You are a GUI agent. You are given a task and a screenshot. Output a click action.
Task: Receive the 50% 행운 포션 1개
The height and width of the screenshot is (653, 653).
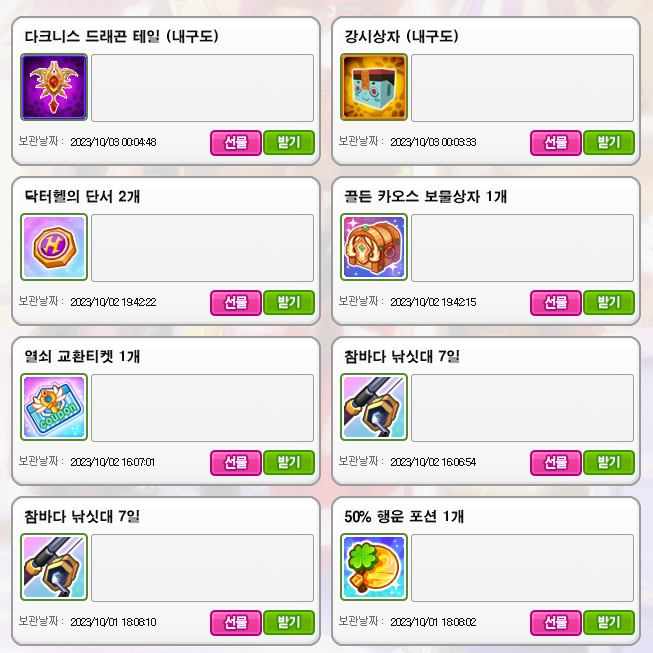(x=608, y=623)
